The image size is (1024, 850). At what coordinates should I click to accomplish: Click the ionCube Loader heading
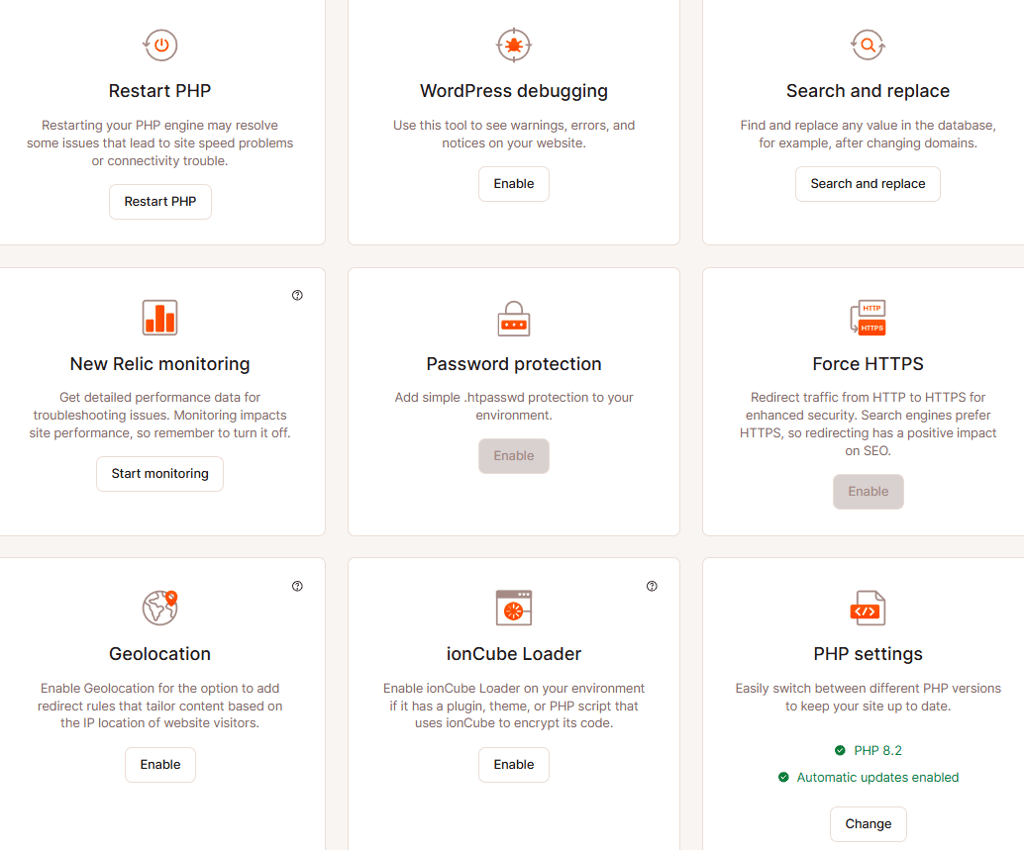[x=514, y=654]
